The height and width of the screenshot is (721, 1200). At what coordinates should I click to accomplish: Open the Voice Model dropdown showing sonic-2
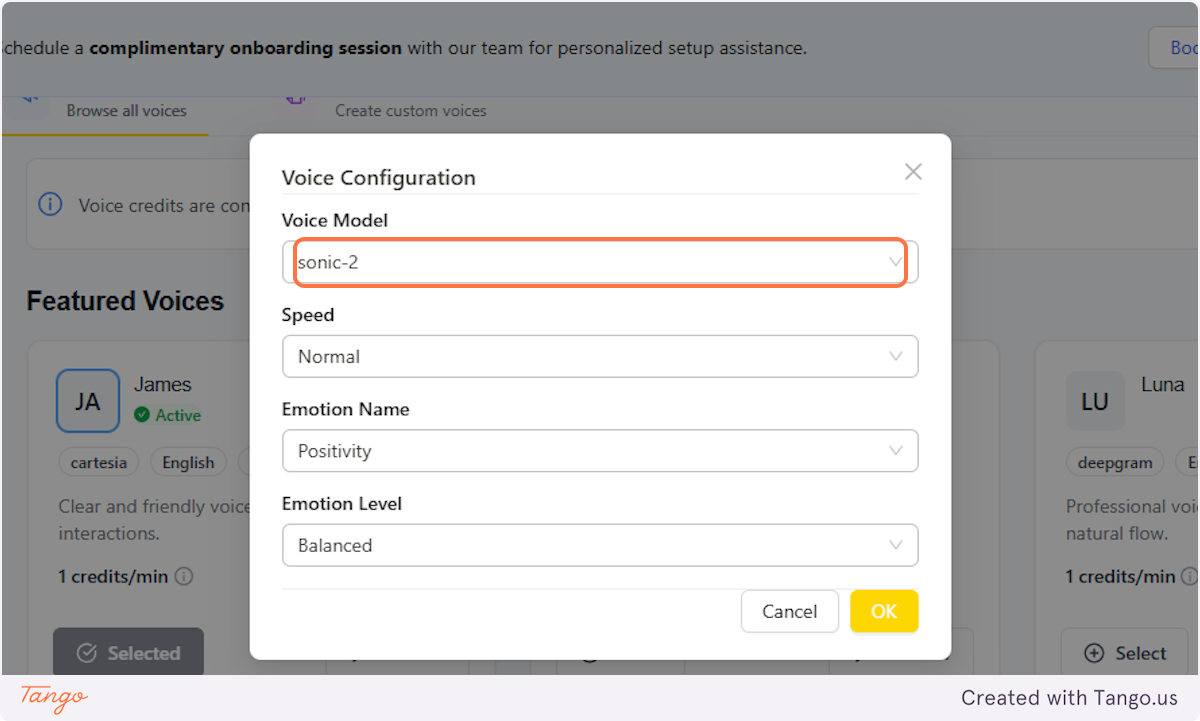[600, 262]
